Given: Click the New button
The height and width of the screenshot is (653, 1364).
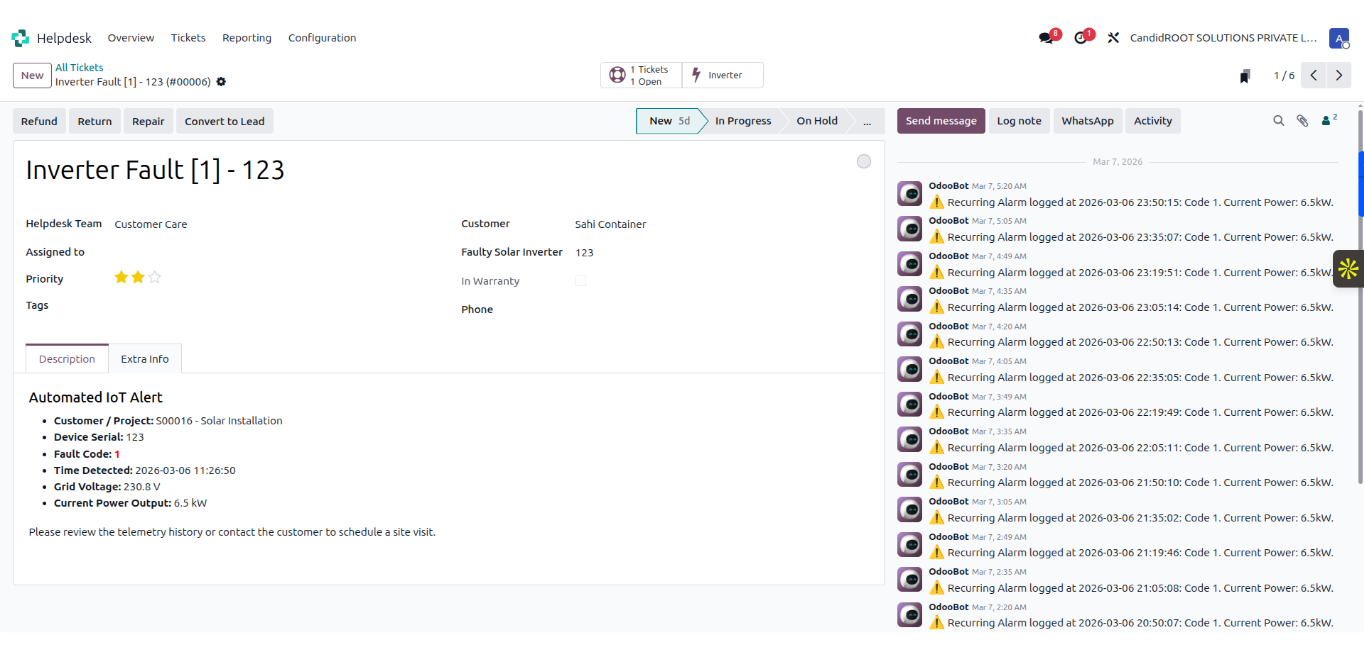Looking at the screenshot, I should click(x=32, y=75).
